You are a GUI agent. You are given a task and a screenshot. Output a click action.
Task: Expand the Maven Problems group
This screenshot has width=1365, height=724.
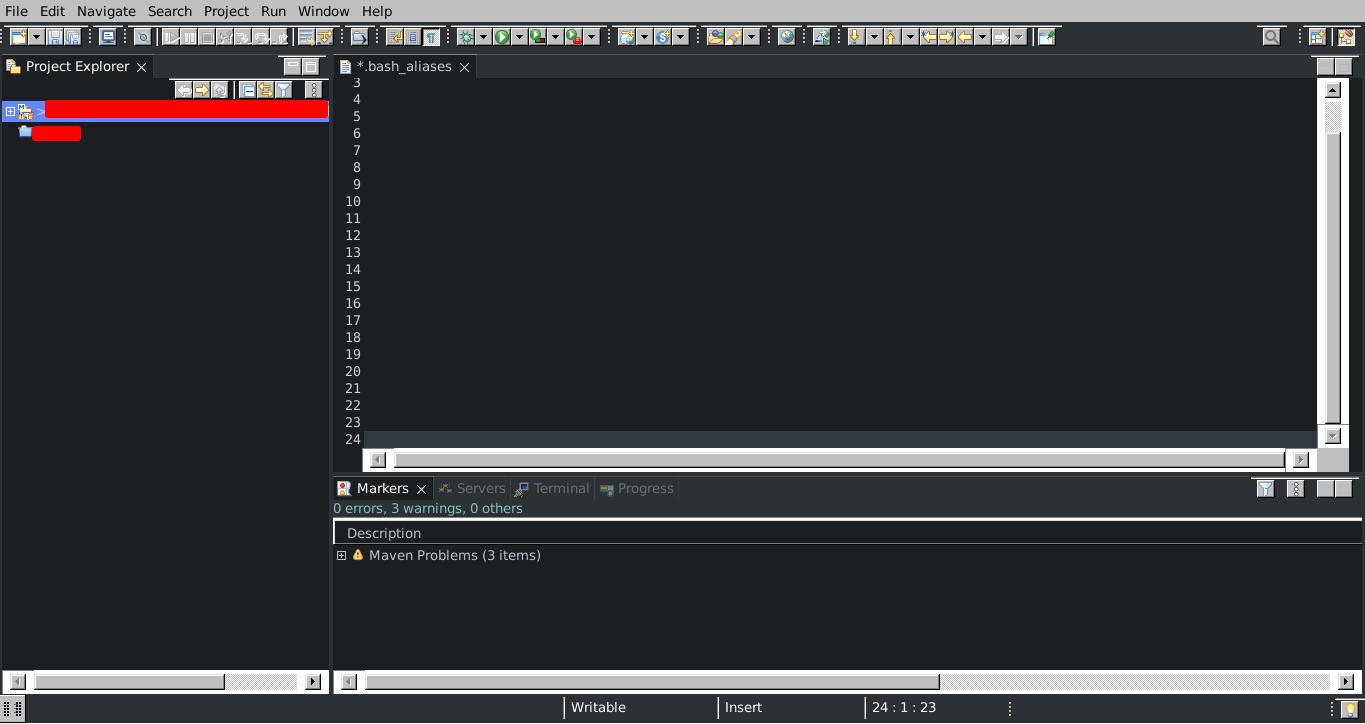pos(341,555)
